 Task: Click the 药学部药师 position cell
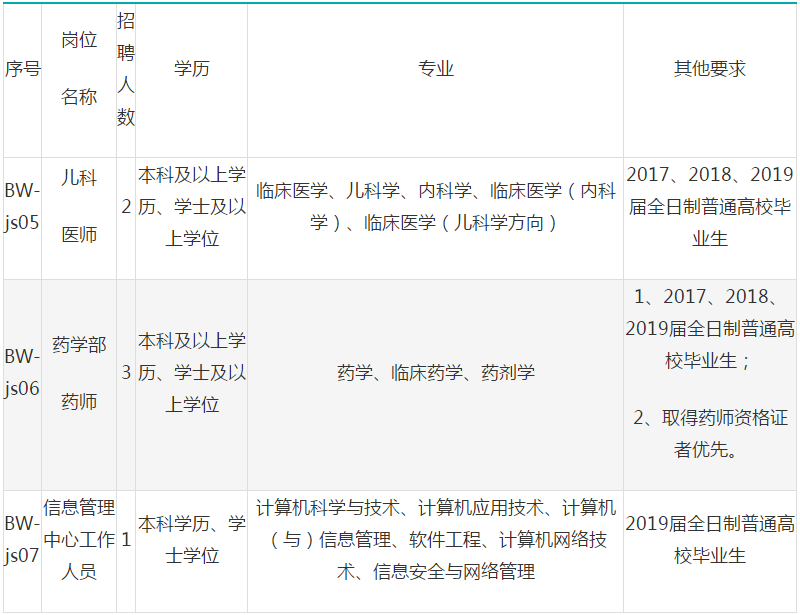click(79, 372)
